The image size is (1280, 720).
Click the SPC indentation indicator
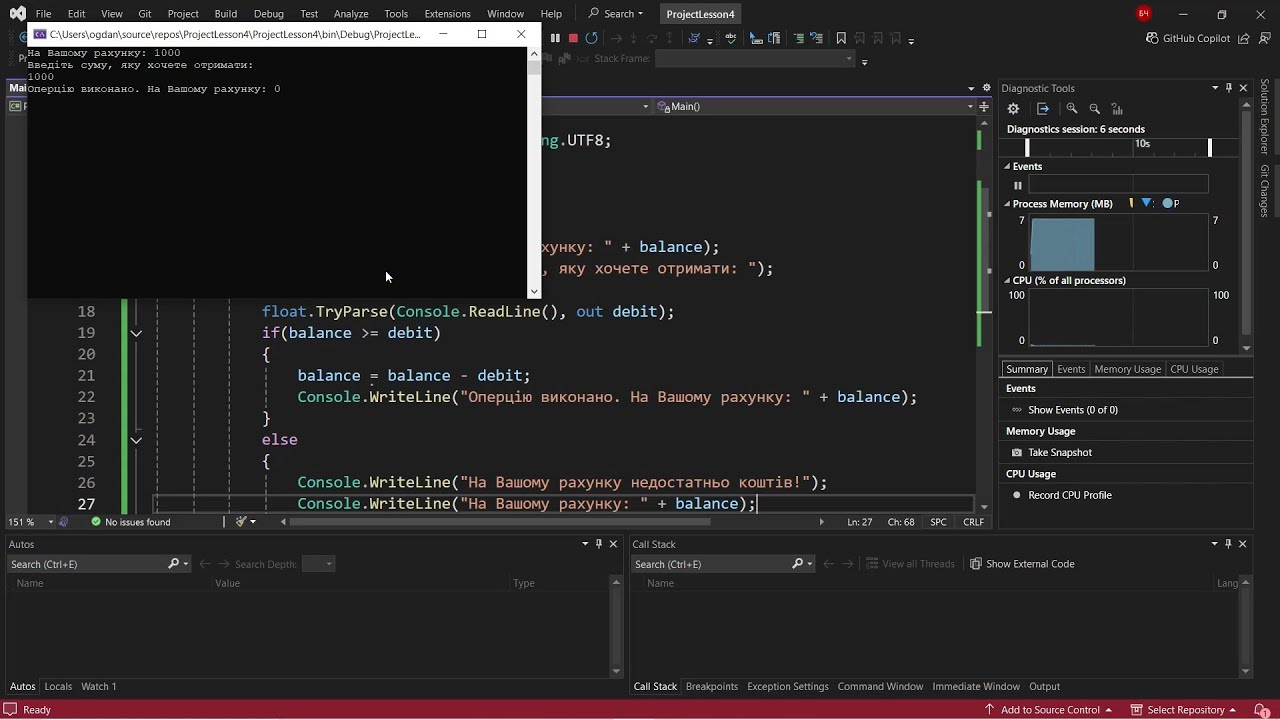[x=938, y=522]
